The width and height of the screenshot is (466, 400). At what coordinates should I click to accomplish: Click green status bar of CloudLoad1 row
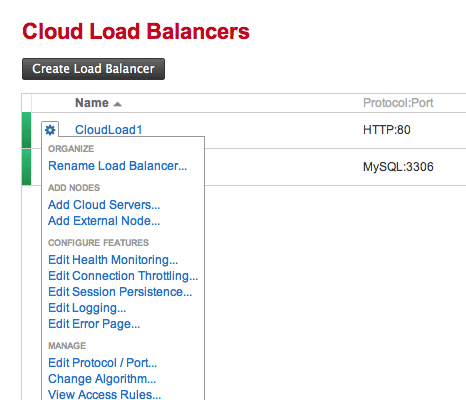[26, 130]
